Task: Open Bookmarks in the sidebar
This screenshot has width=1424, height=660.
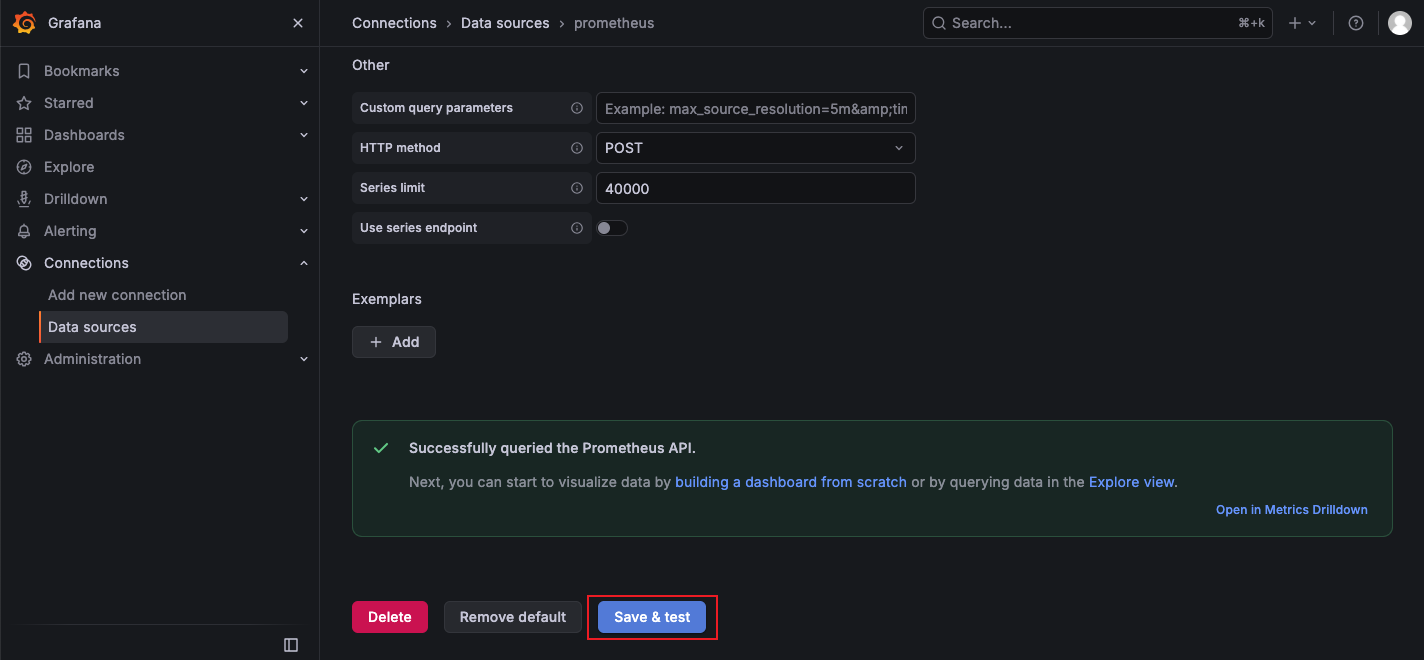Action: pyautogui.click(x=82, y=71)
